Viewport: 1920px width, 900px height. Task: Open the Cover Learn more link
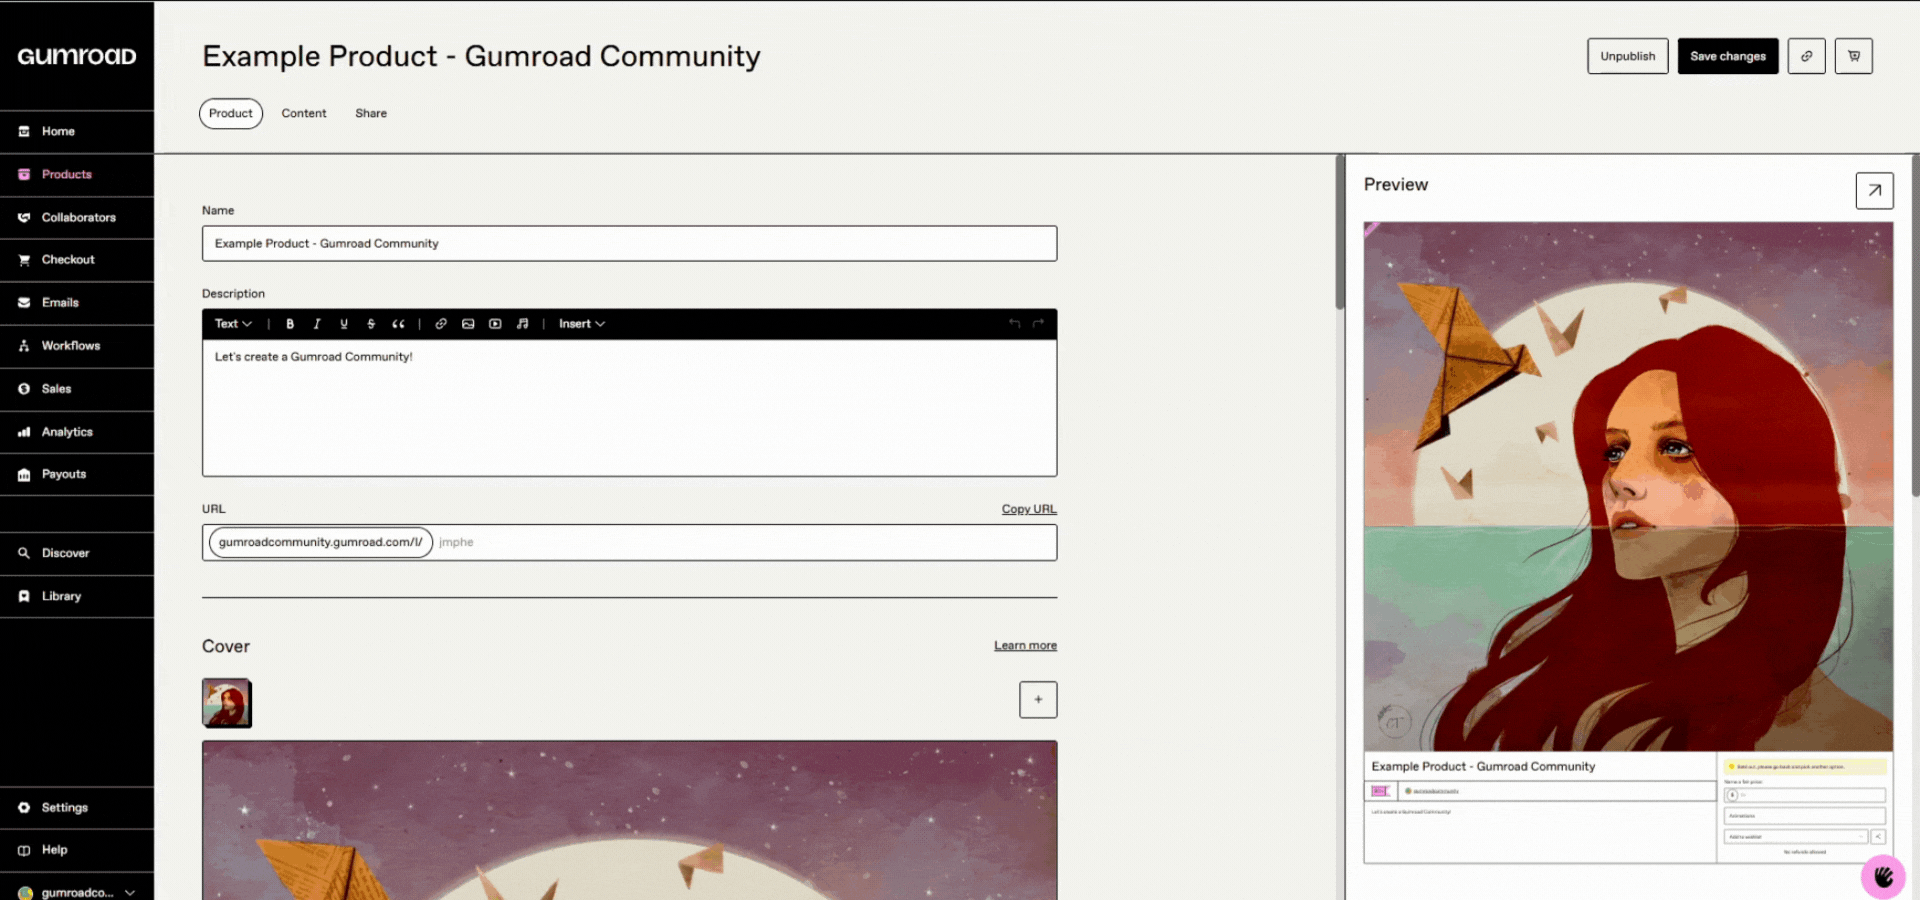click(x=1025, y=645)
